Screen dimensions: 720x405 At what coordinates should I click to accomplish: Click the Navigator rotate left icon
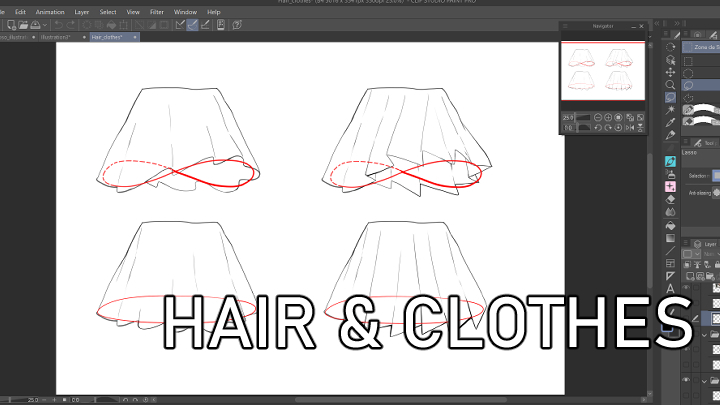pos(598,128)
